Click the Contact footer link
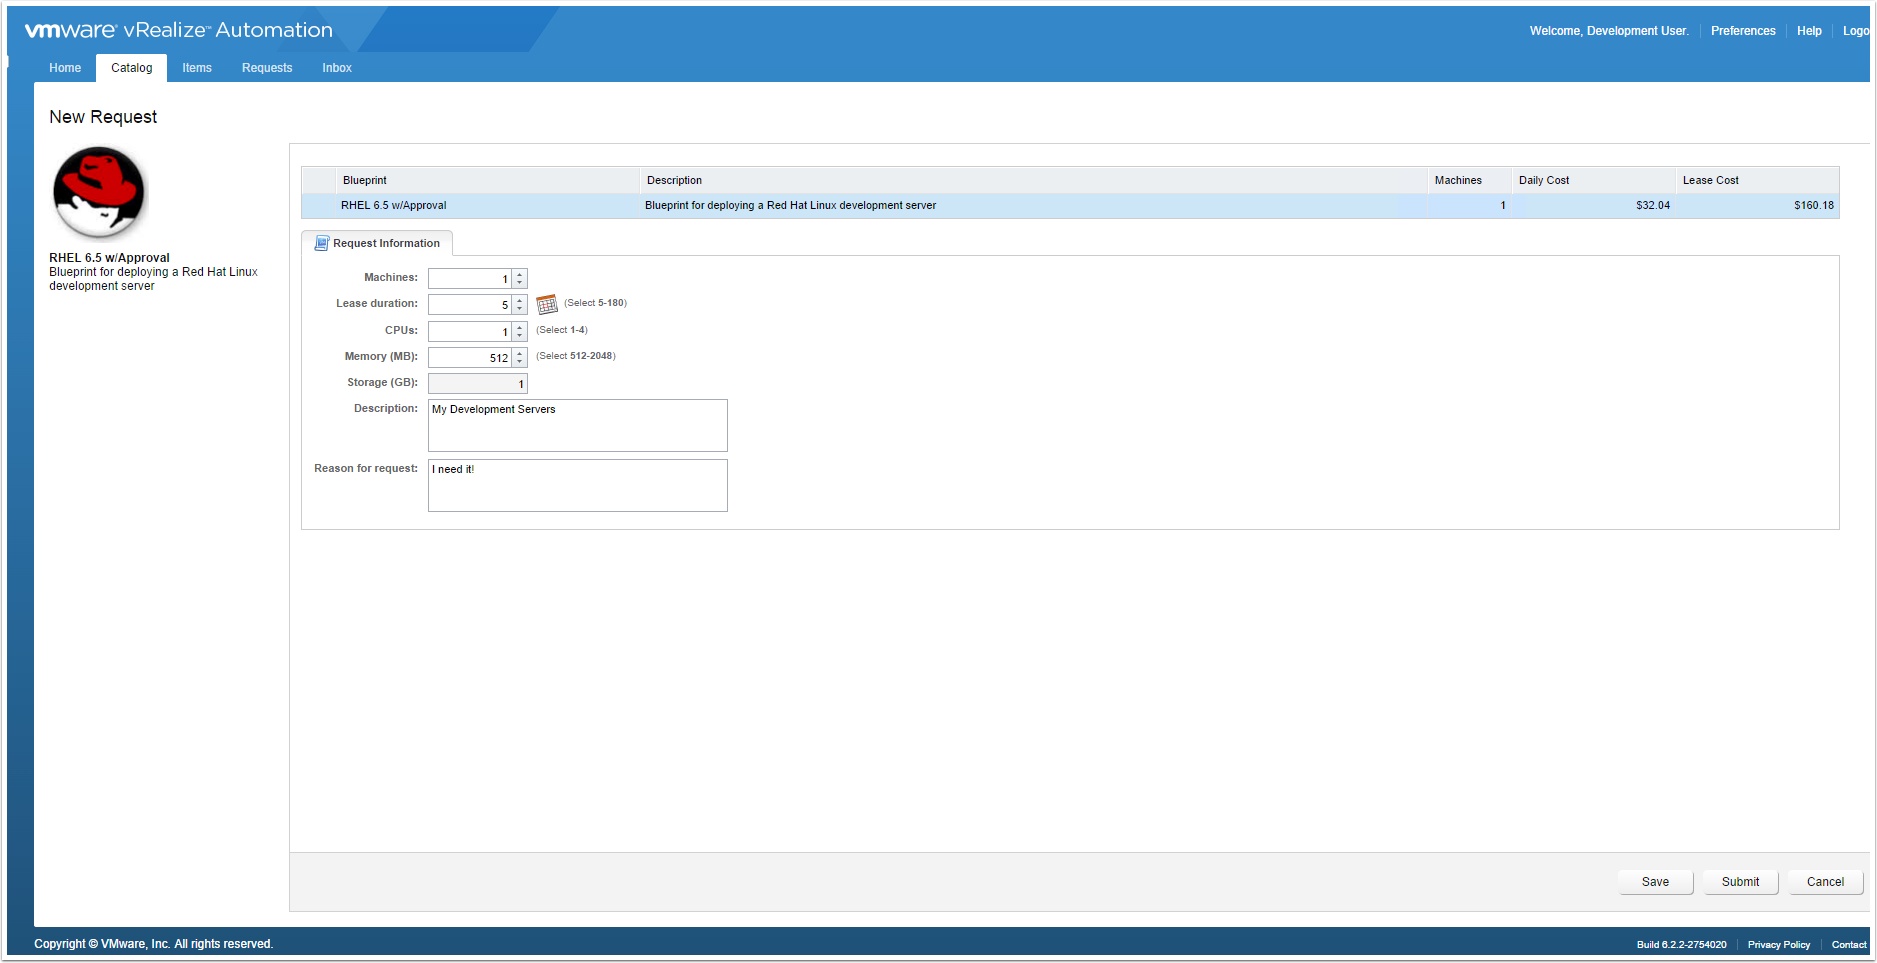The height and width of the screenshot is (963, 1877). point(1849,944)
